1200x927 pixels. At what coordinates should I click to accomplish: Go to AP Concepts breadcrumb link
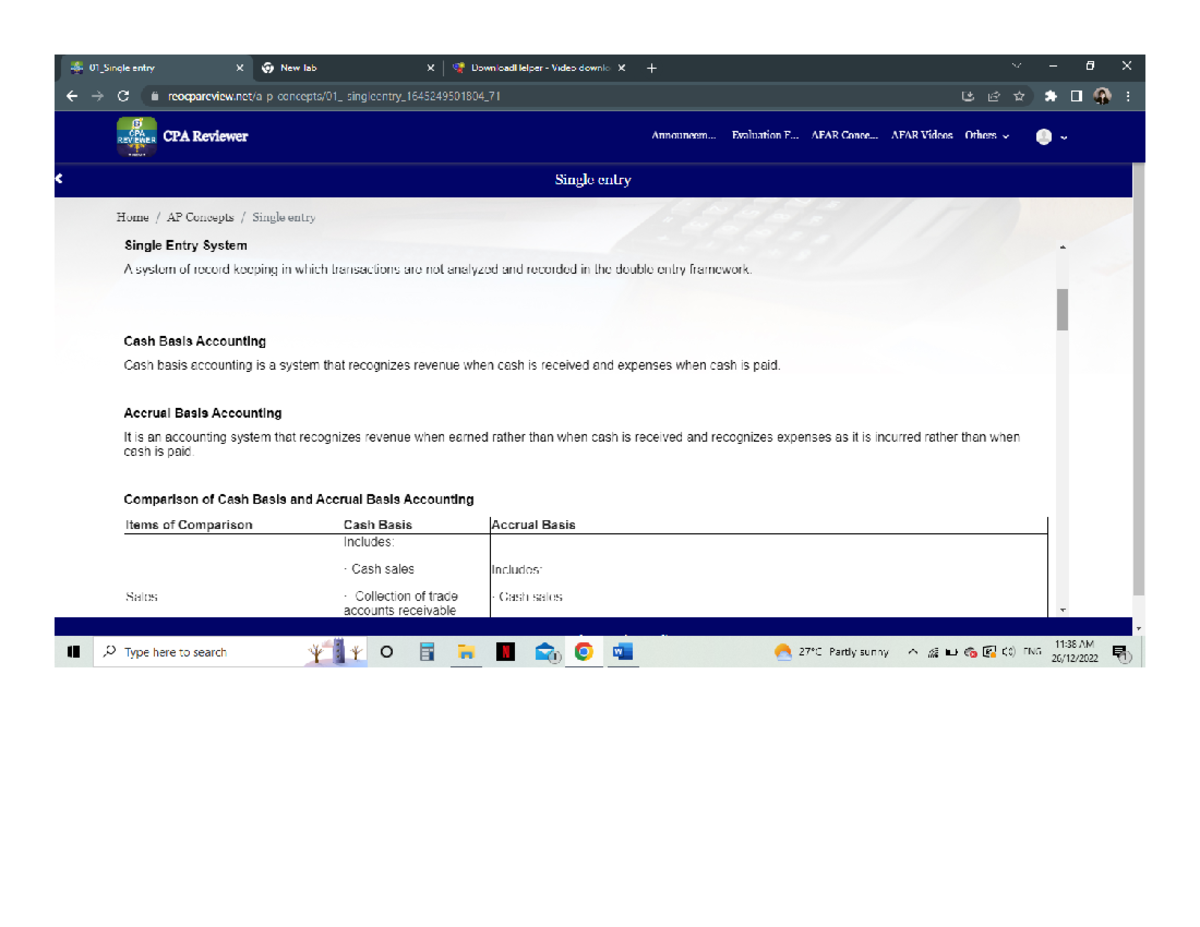pos(200,217)
